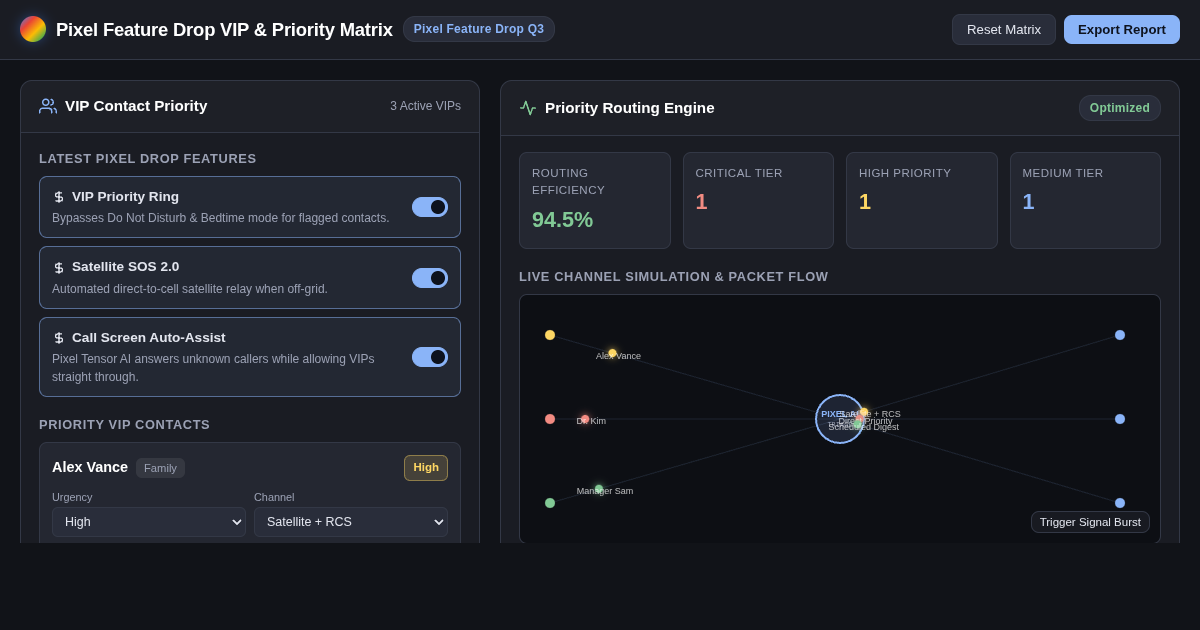This screenshot has height=630, width=1200.
Task: Open the Channel dropdown showing Satellite + RCS
Action: 351,522
